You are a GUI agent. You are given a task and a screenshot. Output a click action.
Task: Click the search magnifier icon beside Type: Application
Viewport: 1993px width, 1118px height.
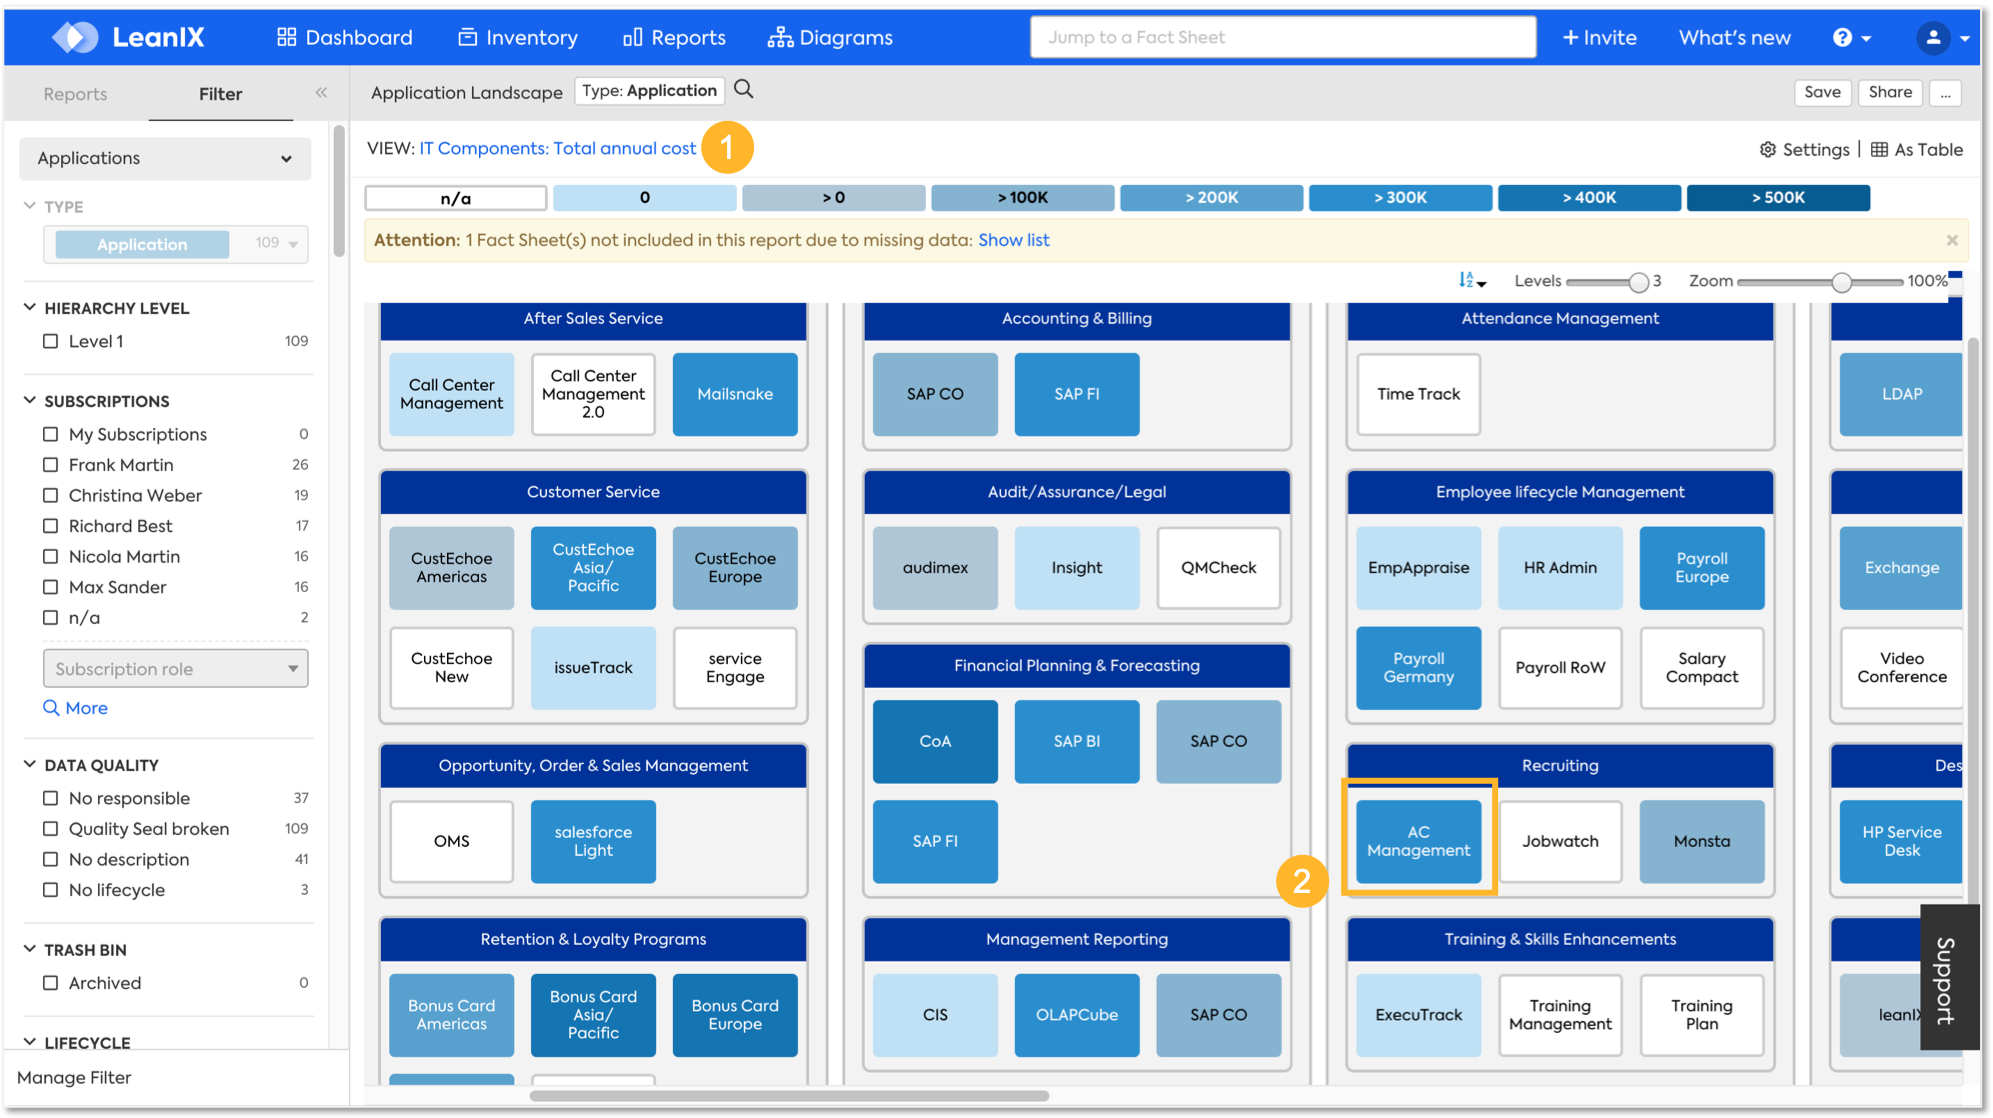(x=743, y=90)
